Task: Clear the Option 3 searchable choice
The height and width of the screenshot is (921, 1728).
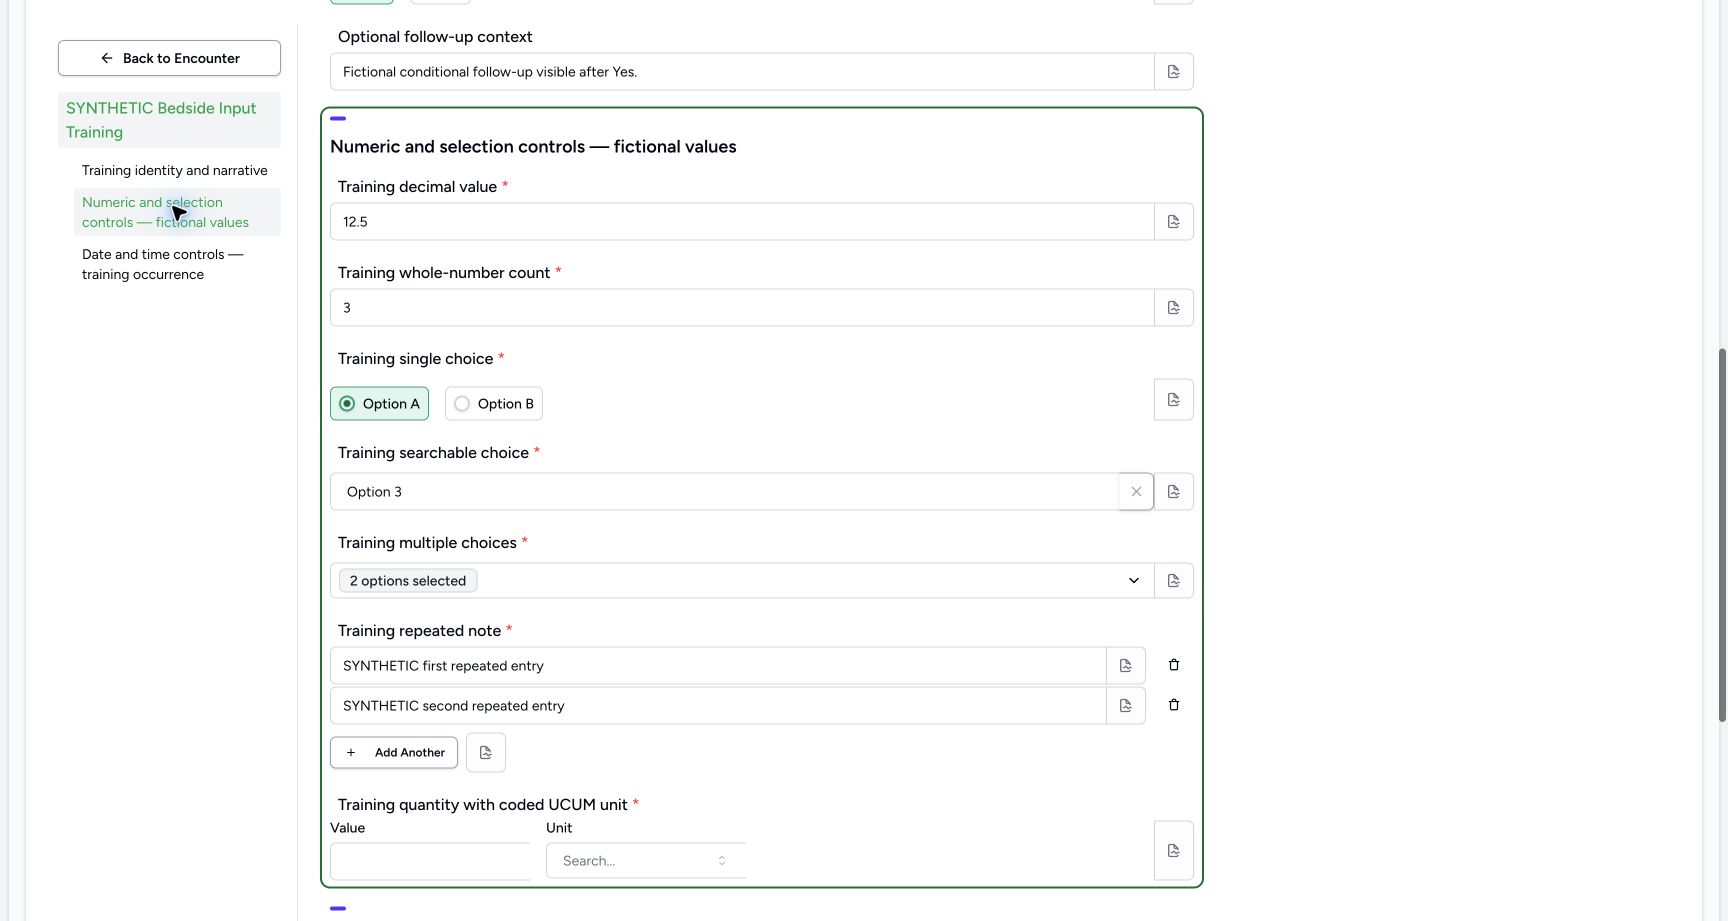Action: 1136,492
